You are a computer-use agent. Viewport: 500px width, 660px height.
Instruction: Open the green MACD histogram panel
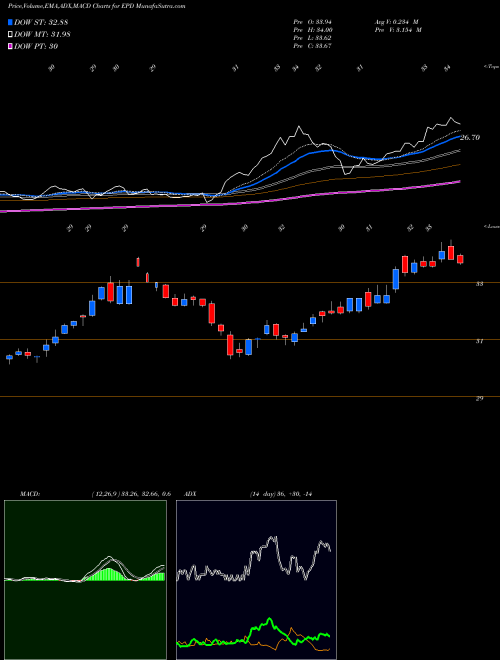click(x=85, y=580)
